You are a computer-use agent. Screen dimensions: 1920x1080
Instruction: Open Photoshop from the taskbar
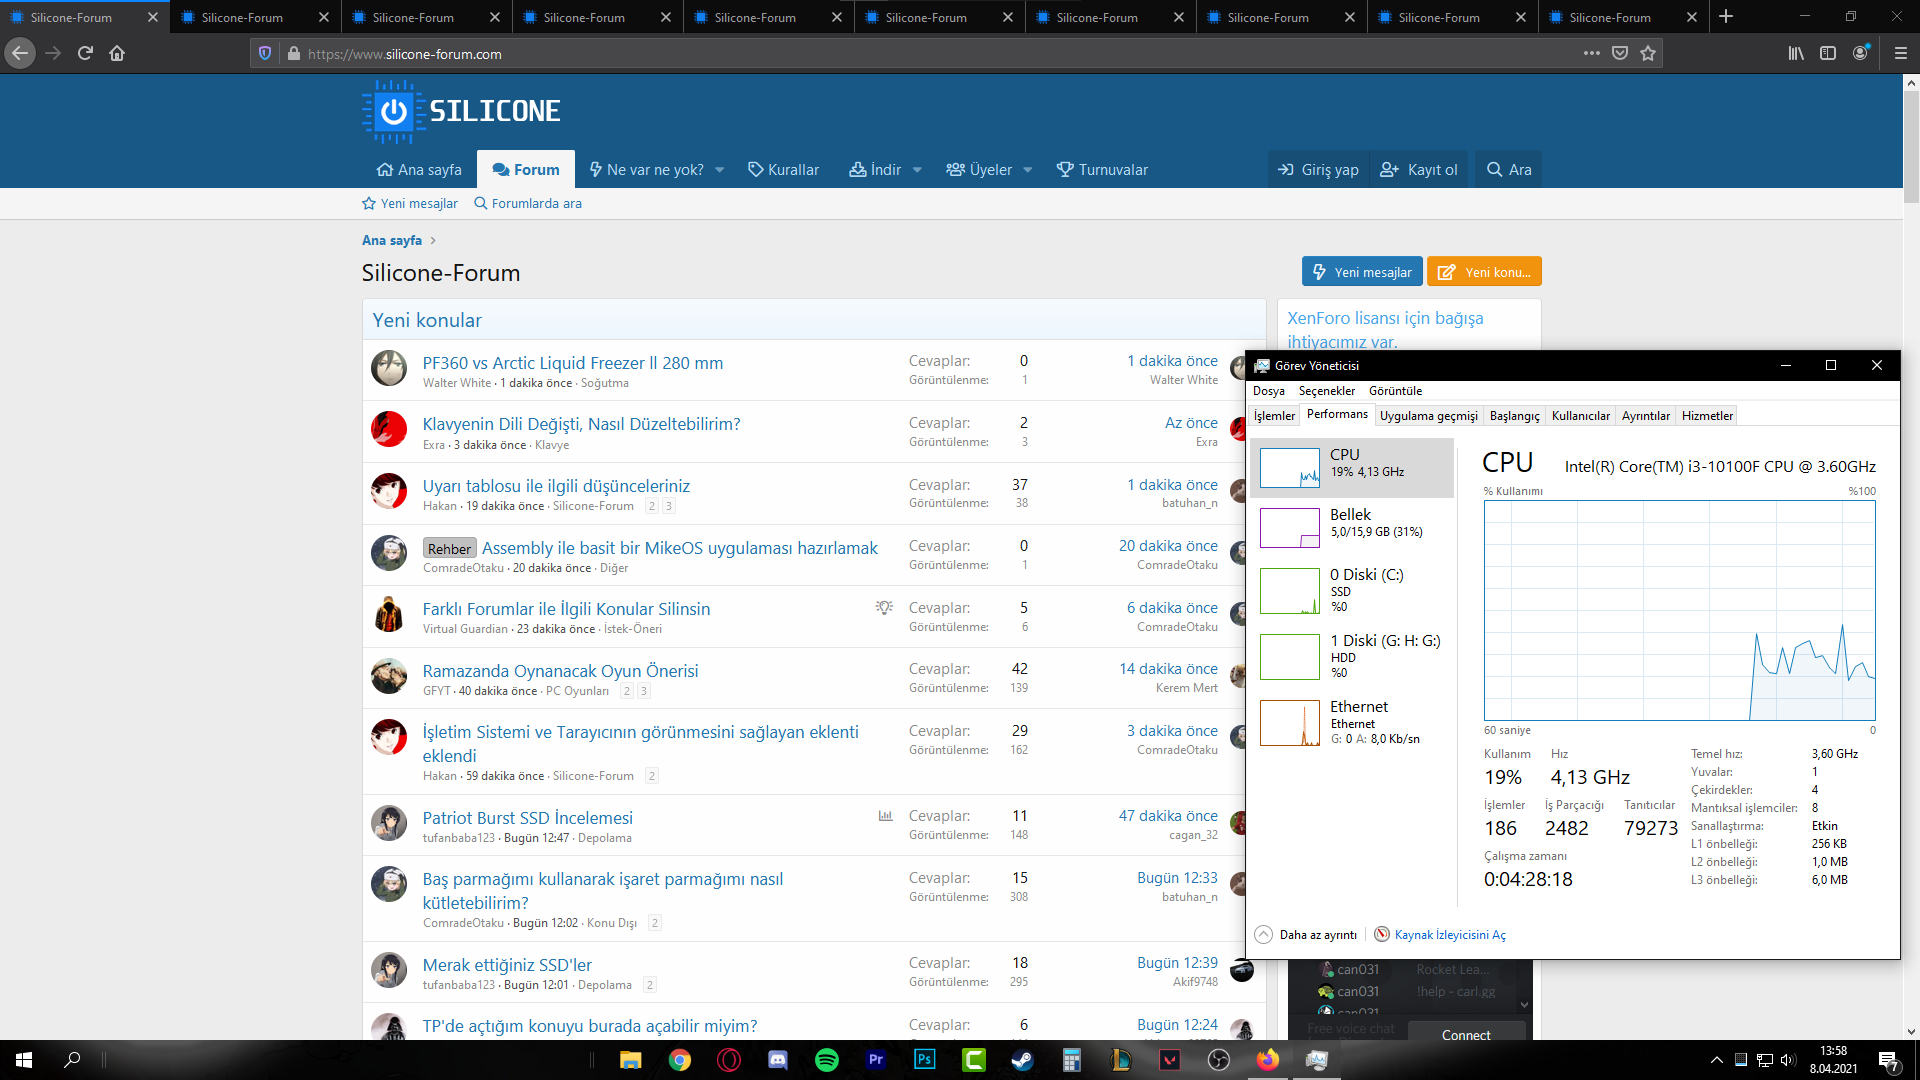point(925,1060)
